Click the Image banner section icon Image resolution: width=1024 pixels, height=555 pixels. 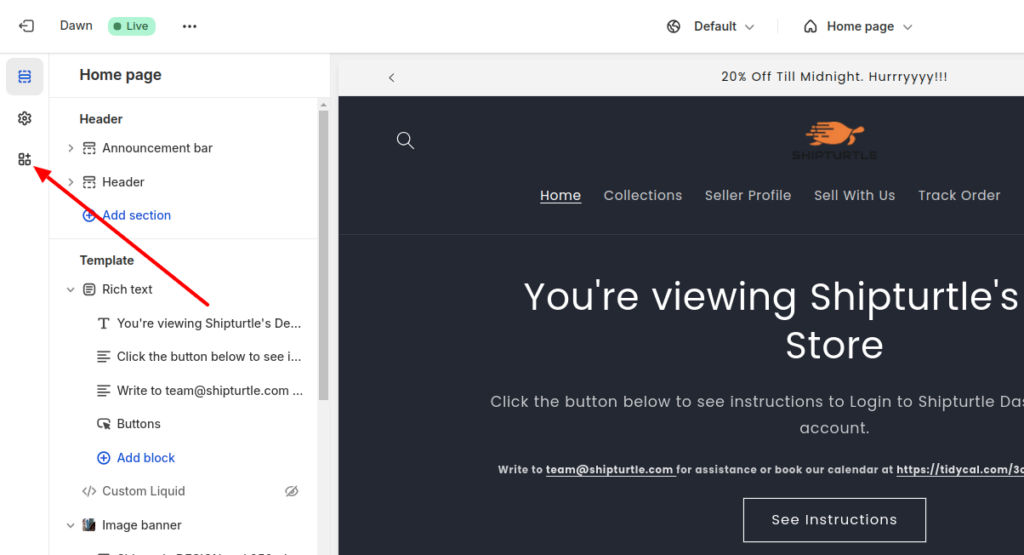pos(89,525)
